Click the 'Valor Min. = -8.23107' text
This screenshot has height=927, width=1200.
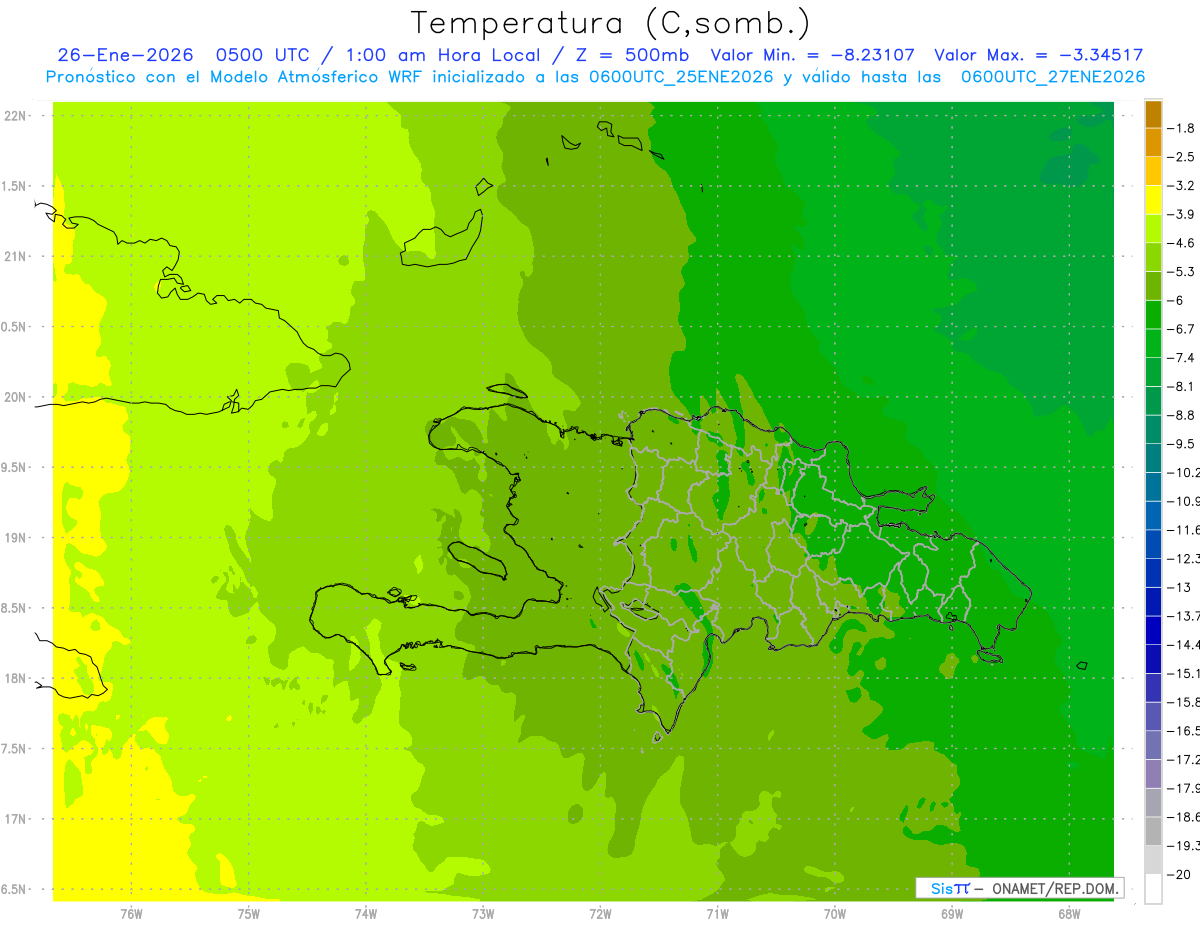point(812,56)
